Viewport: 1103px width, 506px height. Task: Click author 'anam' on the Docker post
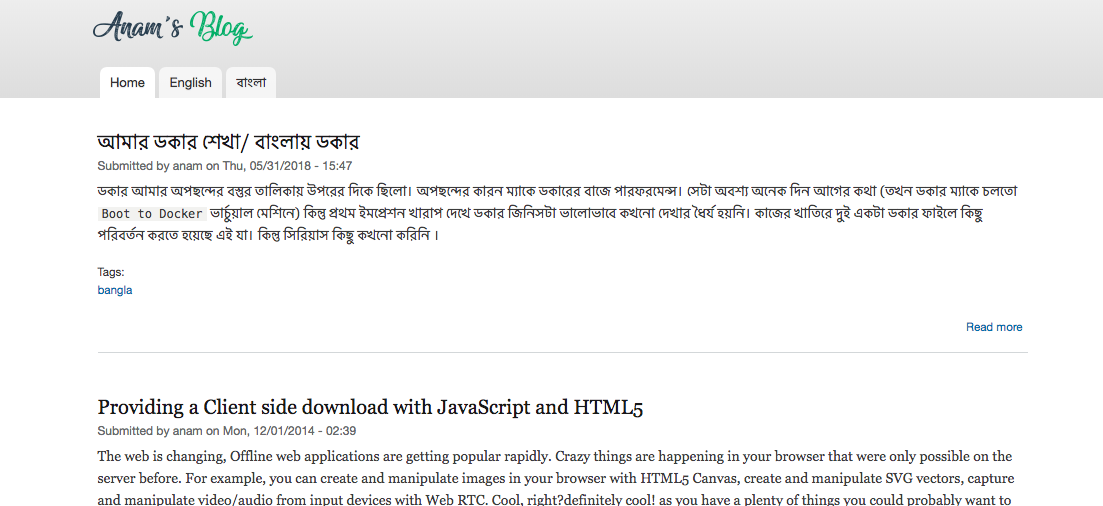pyautogui.click(x=187, y=166)
